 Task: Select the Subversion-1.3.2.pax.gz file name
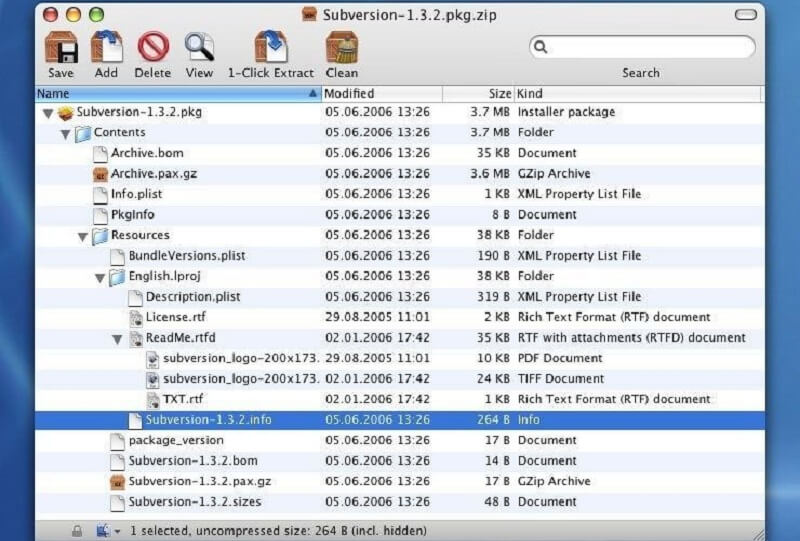[199, 481]
